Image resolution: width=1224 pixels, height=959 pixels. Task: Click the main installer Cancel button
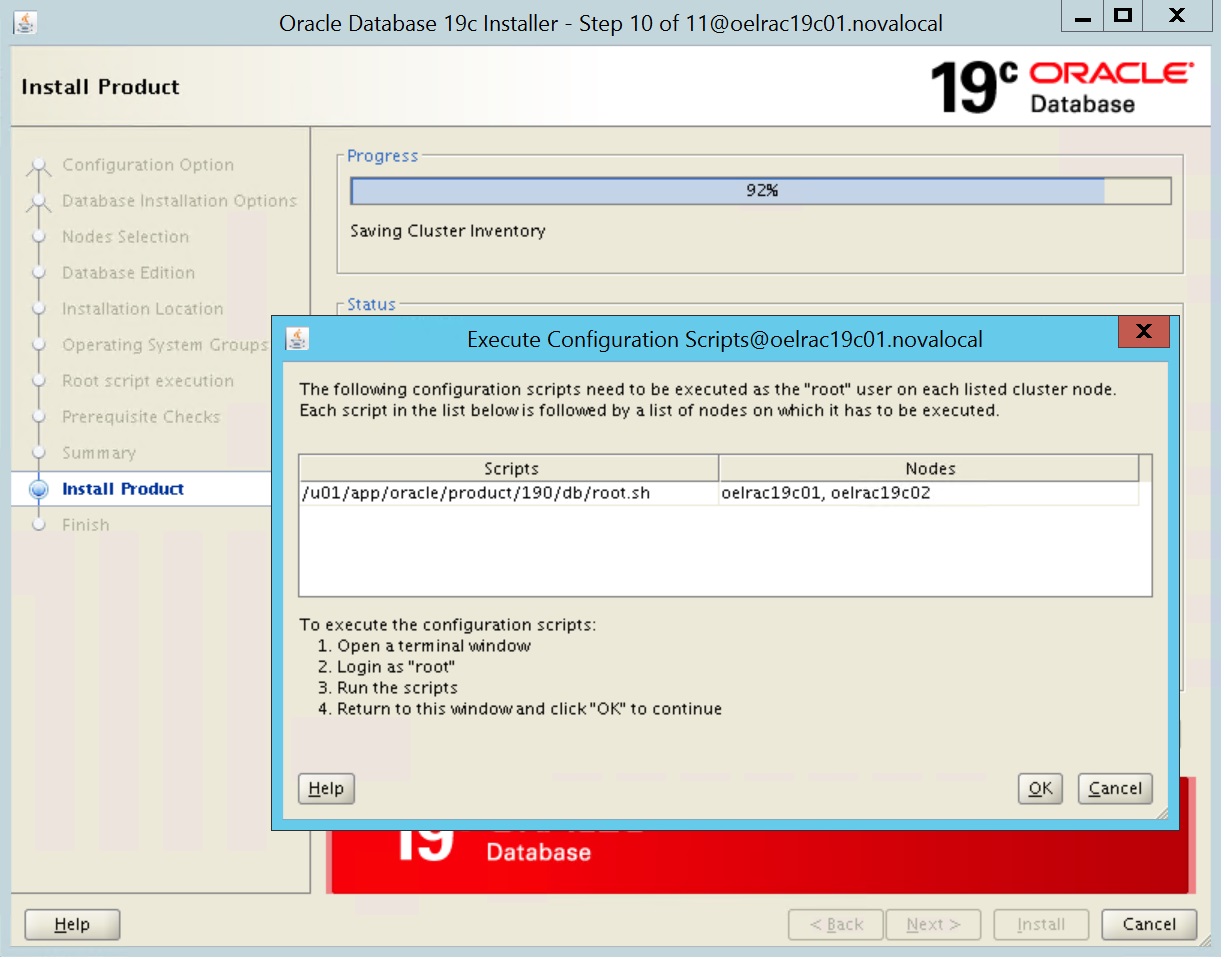click(1149, 924)
